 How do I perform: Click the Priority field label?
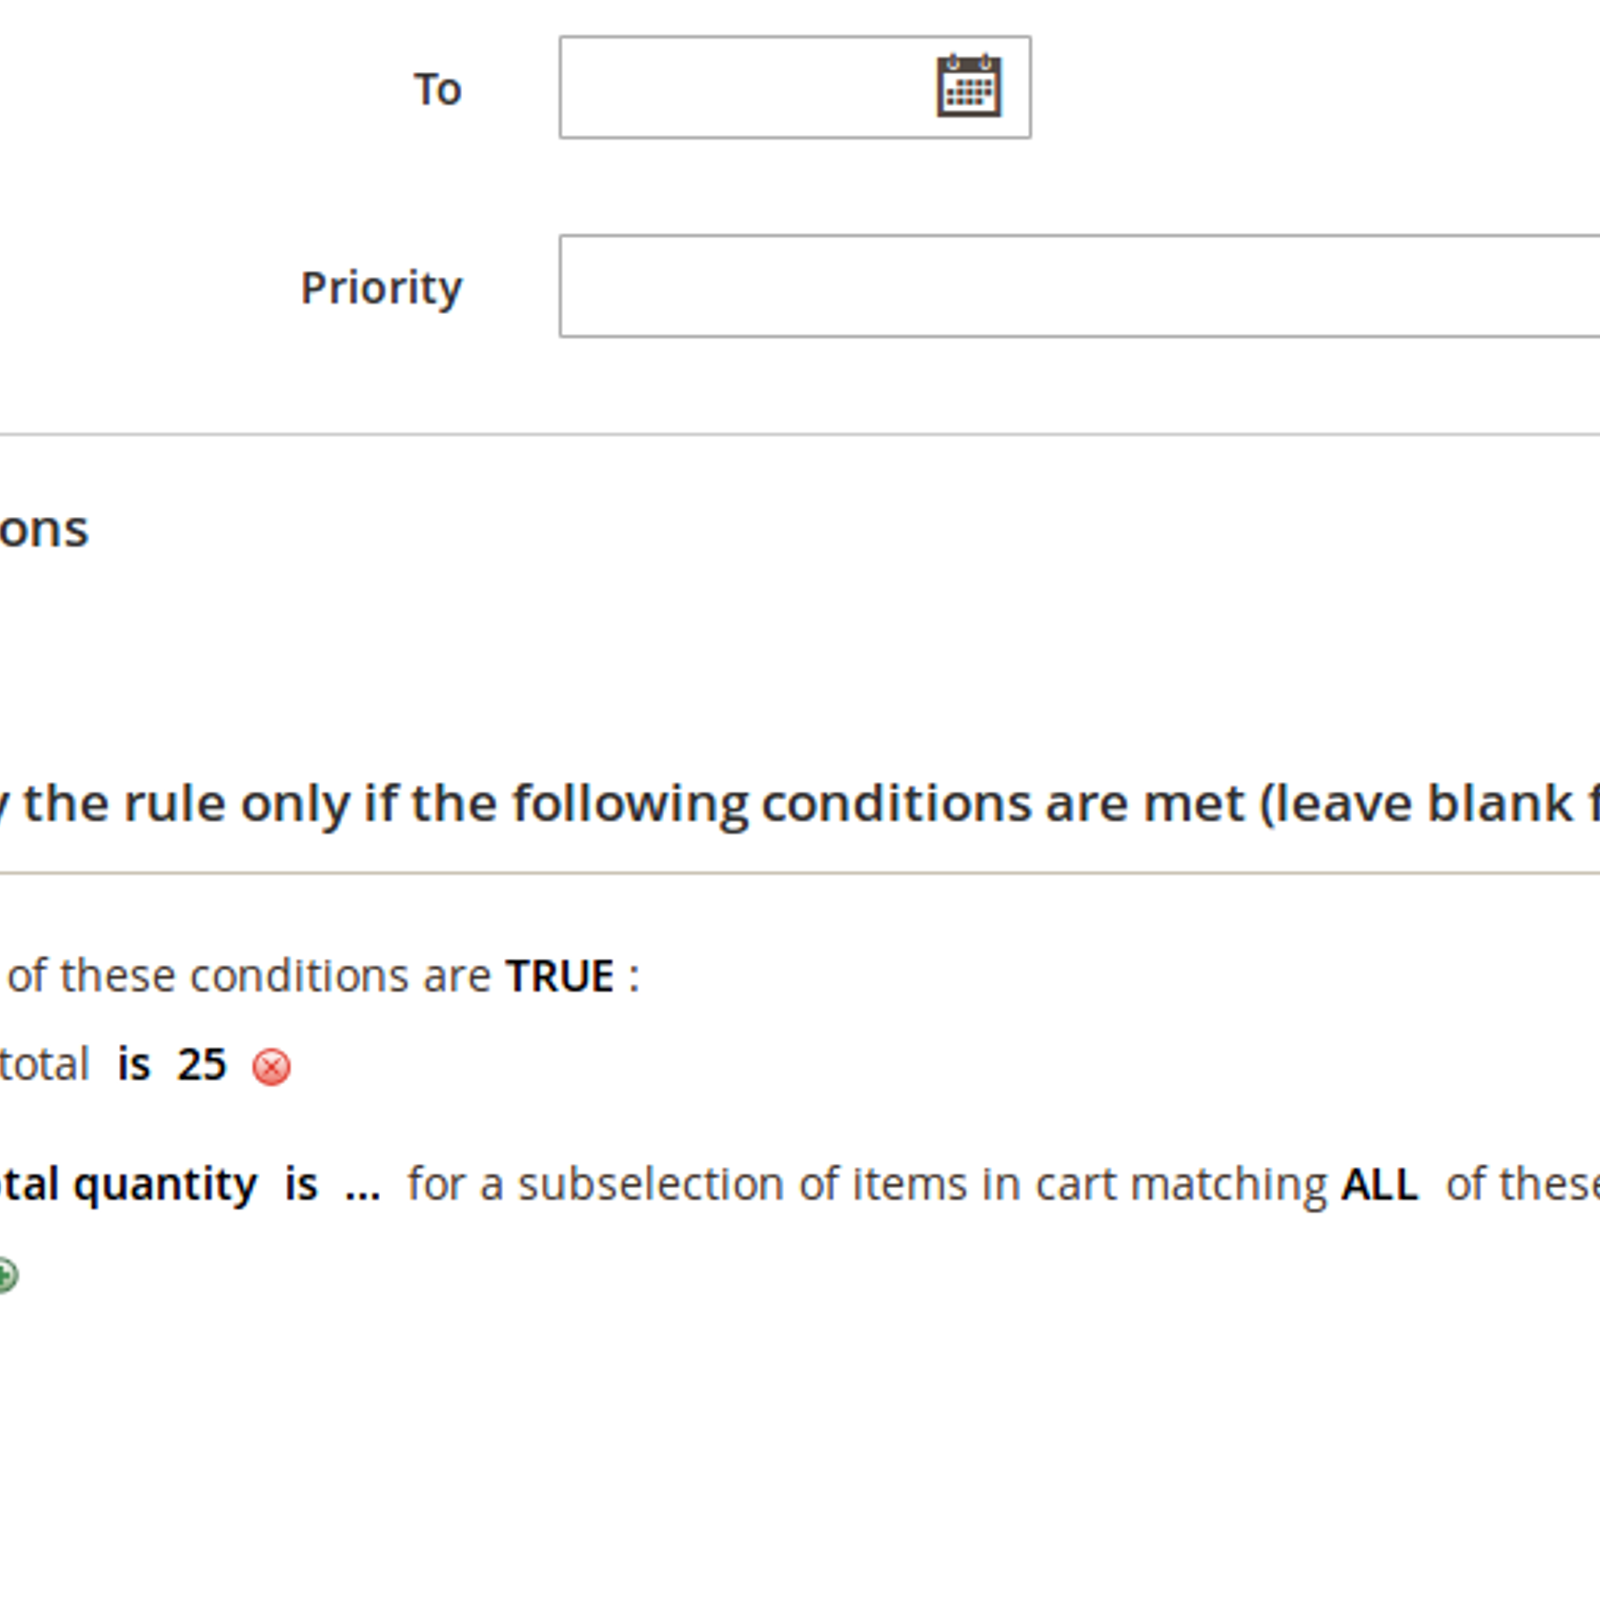click(381, 289)
